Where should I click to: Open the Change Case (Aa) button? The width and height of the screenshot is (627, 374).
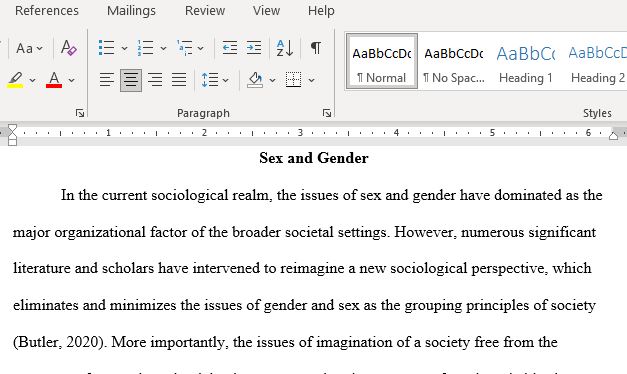[29, 48]
